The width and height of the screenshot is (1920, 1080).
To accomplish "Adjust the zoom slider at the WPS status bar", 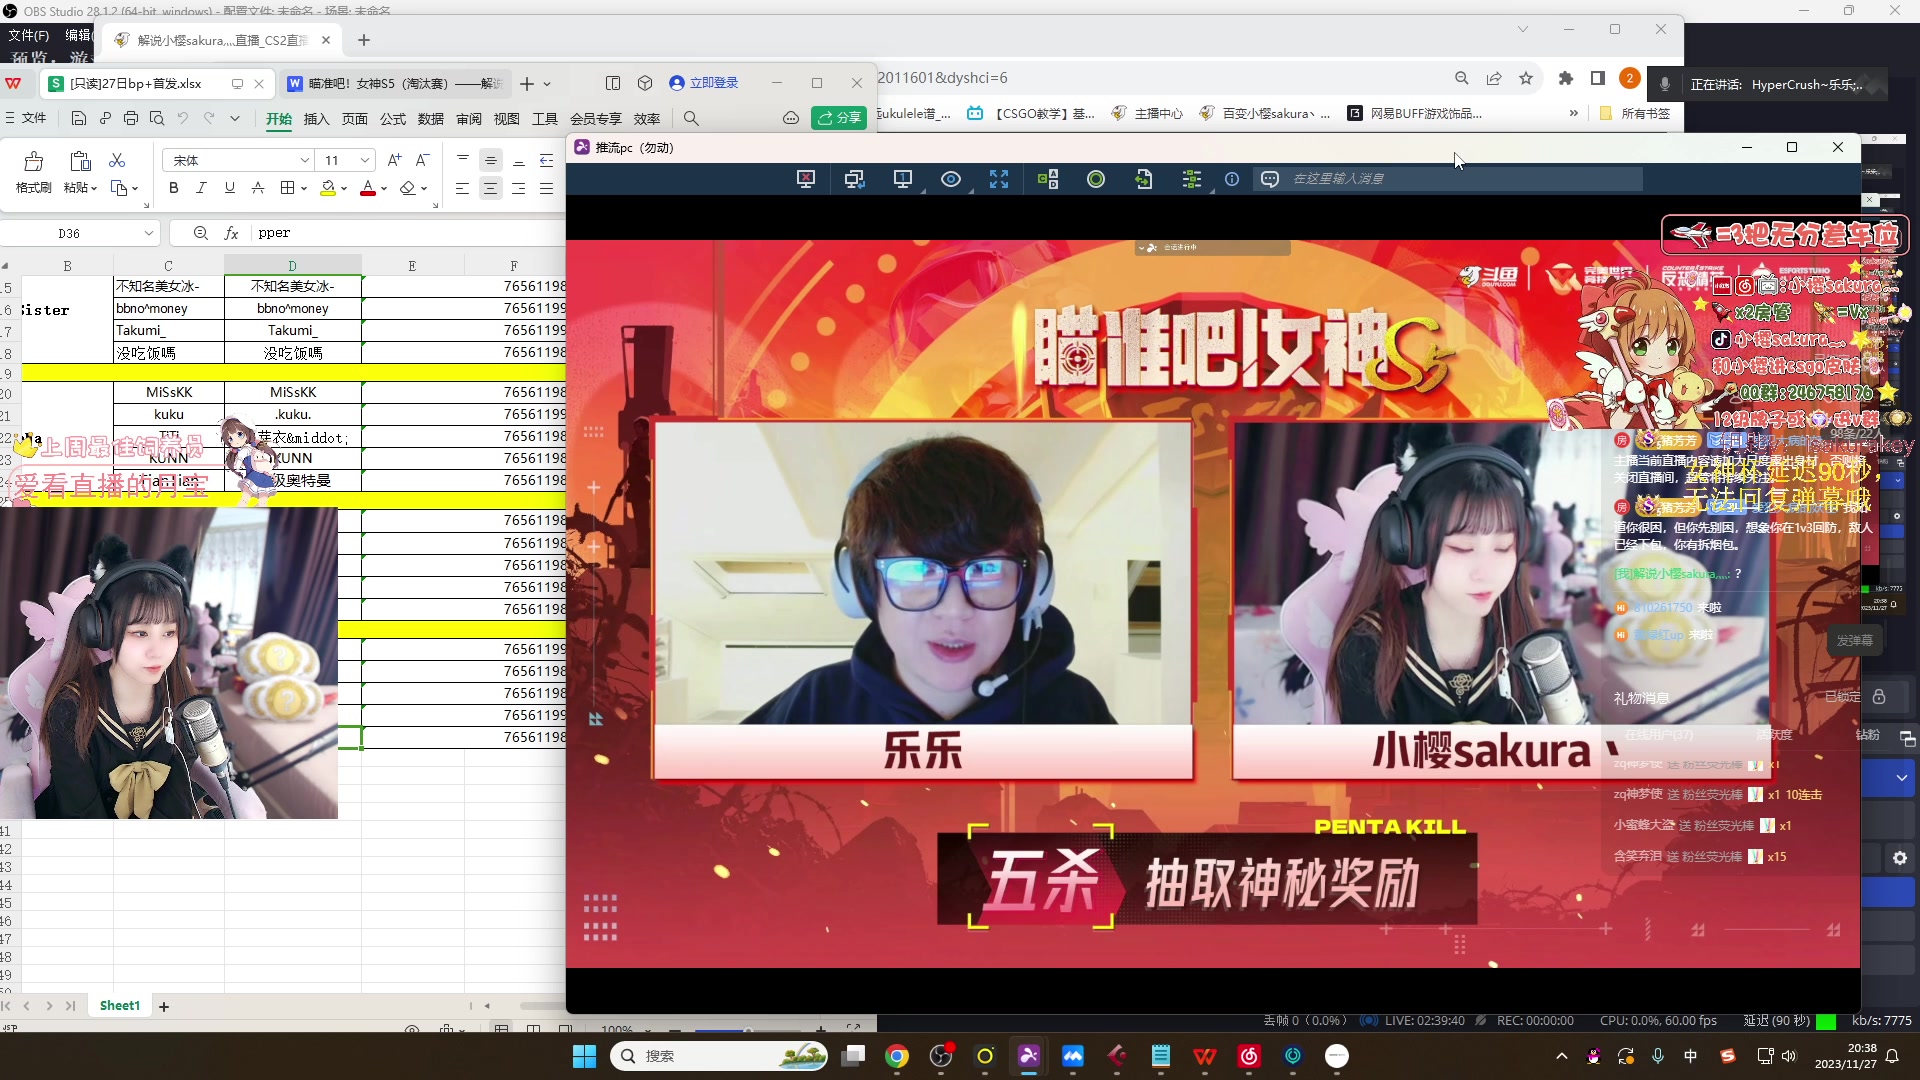I will (x=750, y=1030).
